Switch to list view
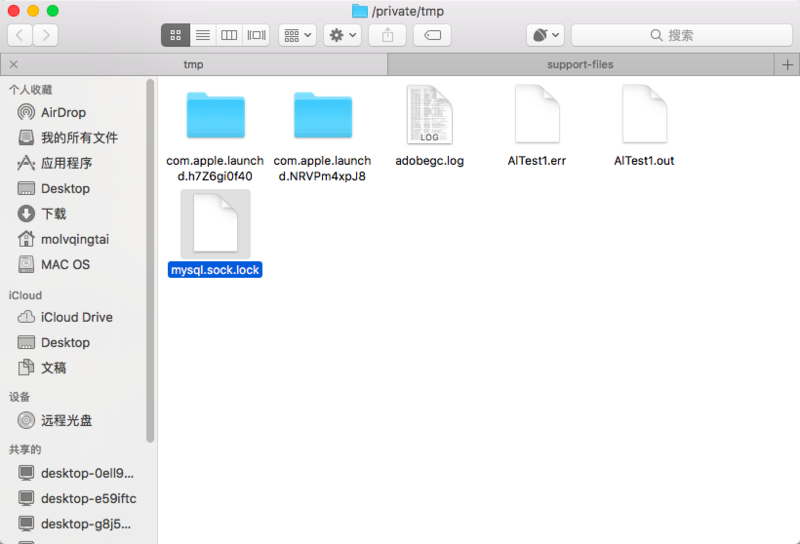 pos(203,35)
